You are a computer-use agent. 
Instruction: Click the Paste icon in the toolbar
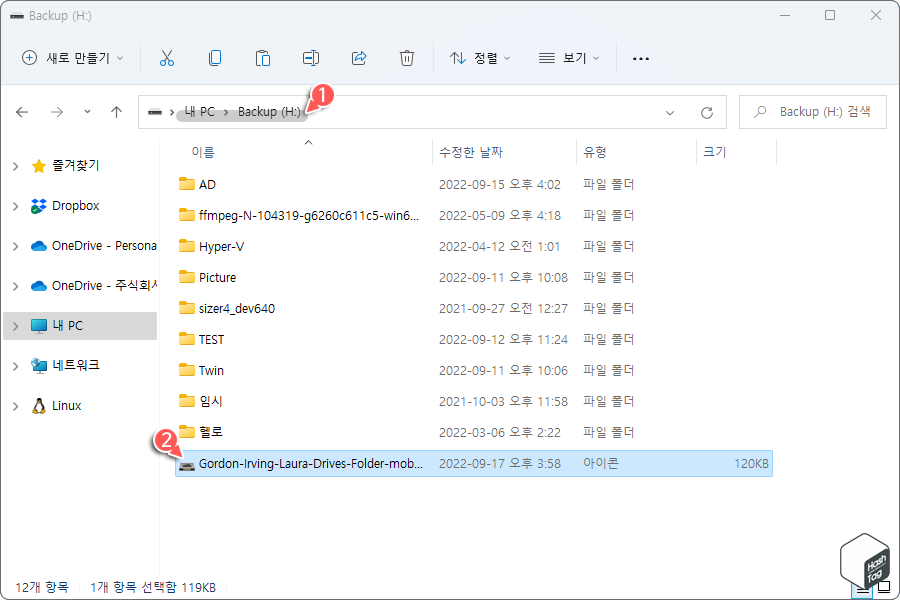tap(262, 58)
